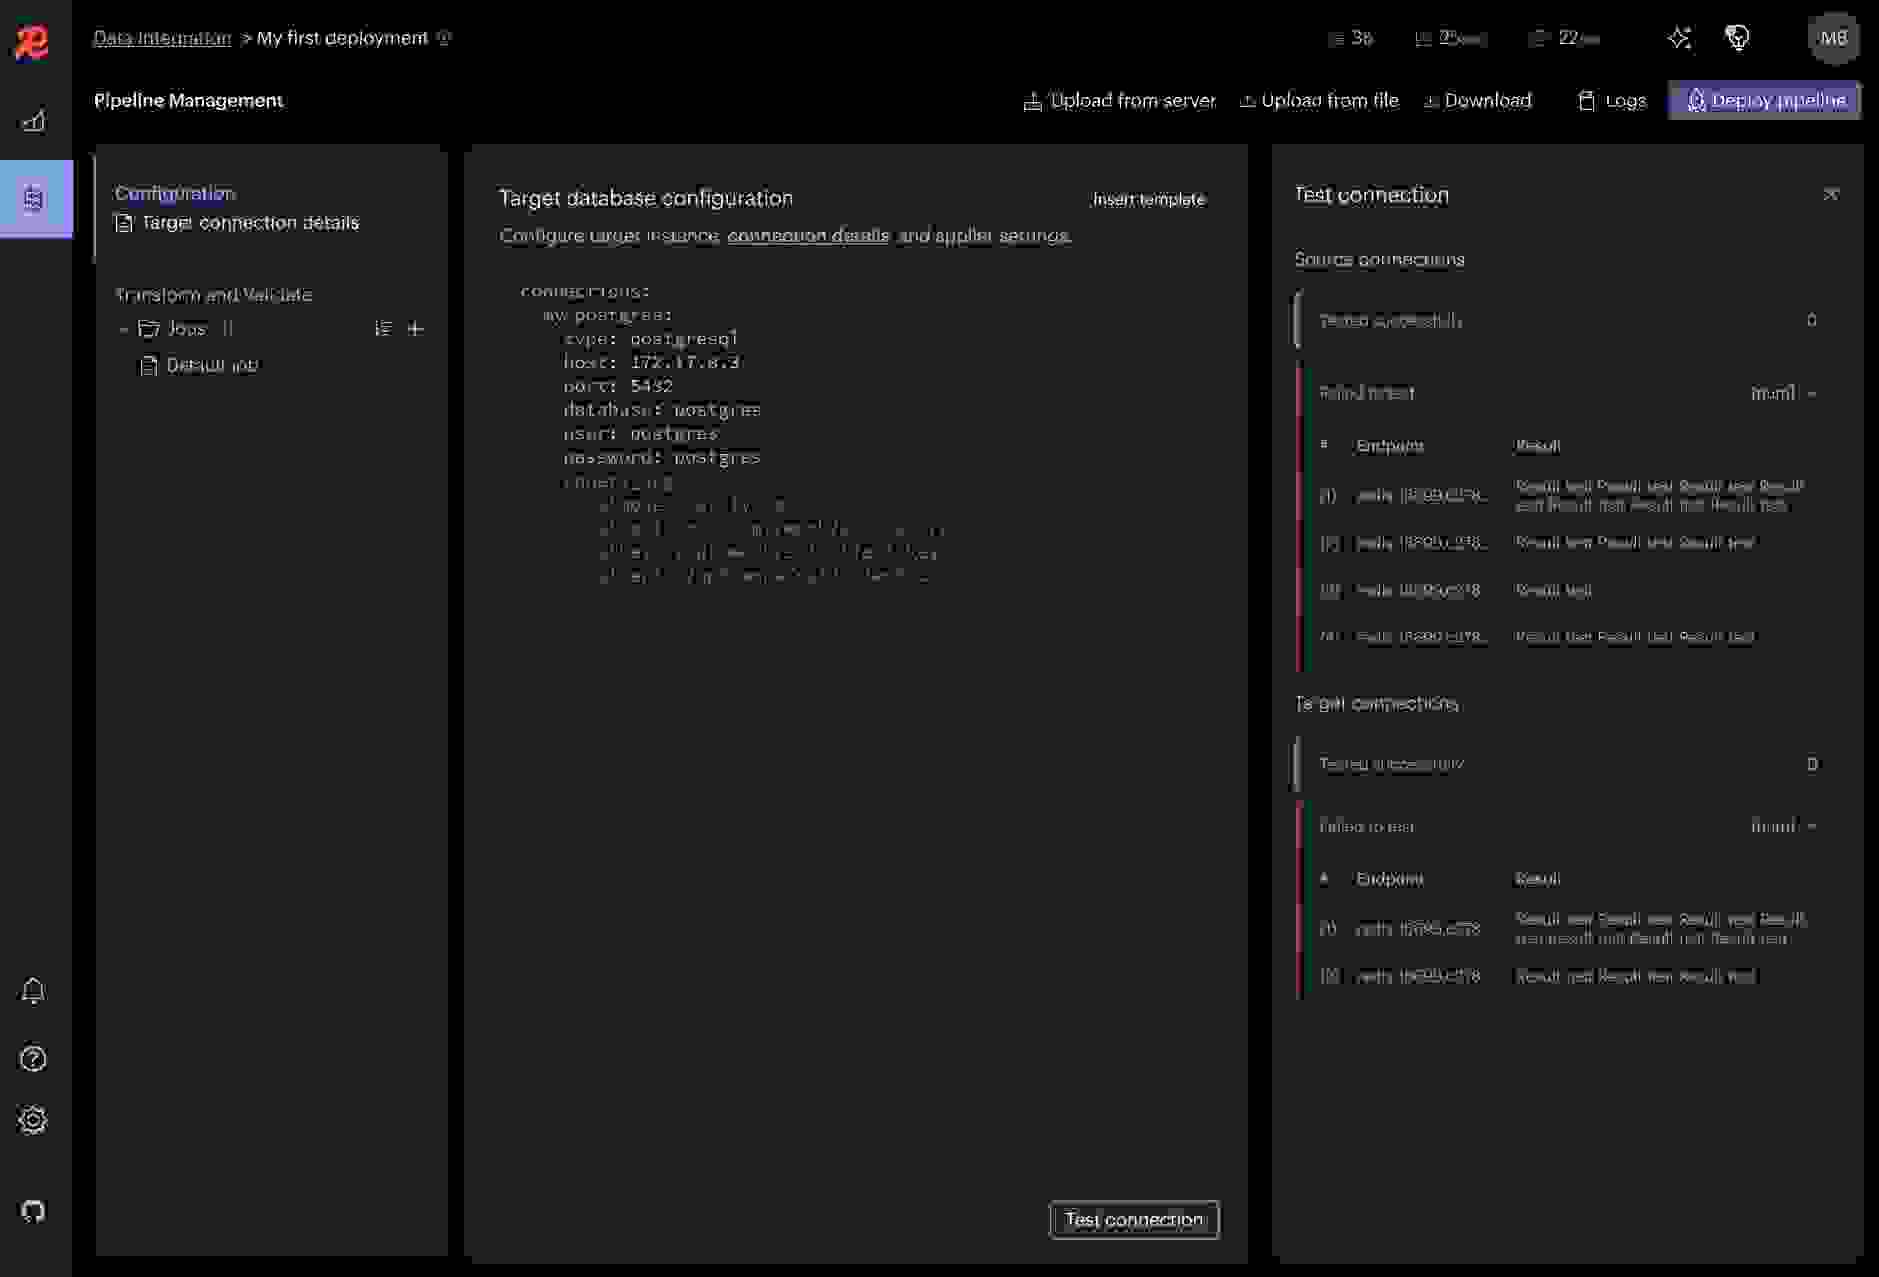
Task: Select Target connection details config item
Action: click(249, 223)
